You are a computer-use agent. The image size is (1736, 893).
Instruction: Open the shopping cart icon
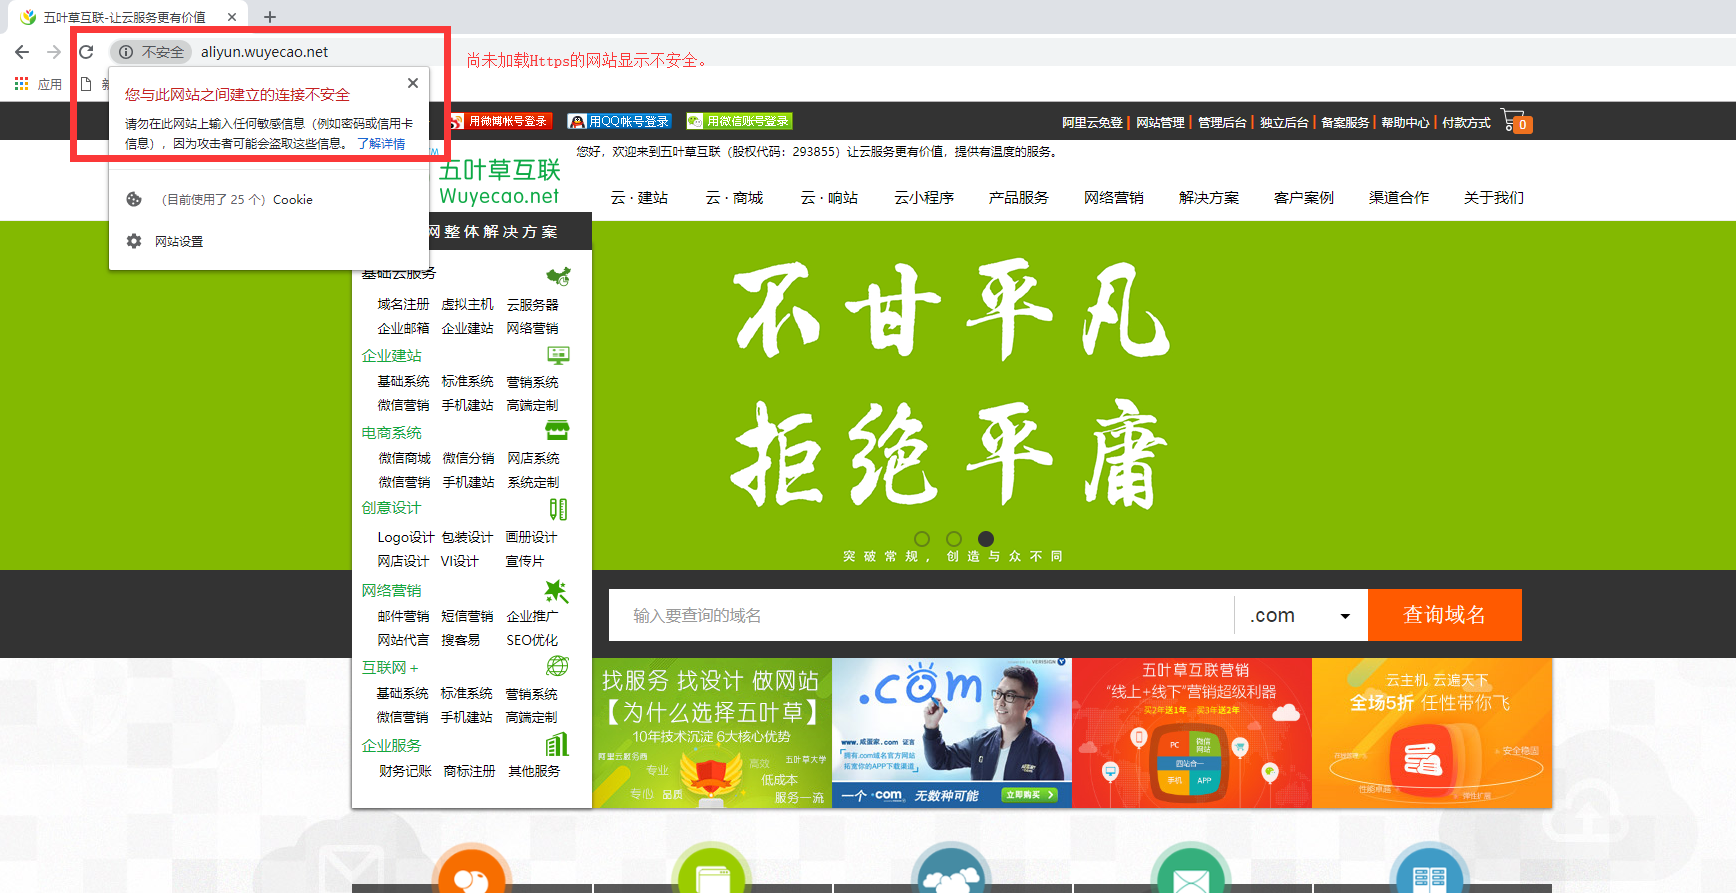pyautogui.click(x=1516, y=121)
